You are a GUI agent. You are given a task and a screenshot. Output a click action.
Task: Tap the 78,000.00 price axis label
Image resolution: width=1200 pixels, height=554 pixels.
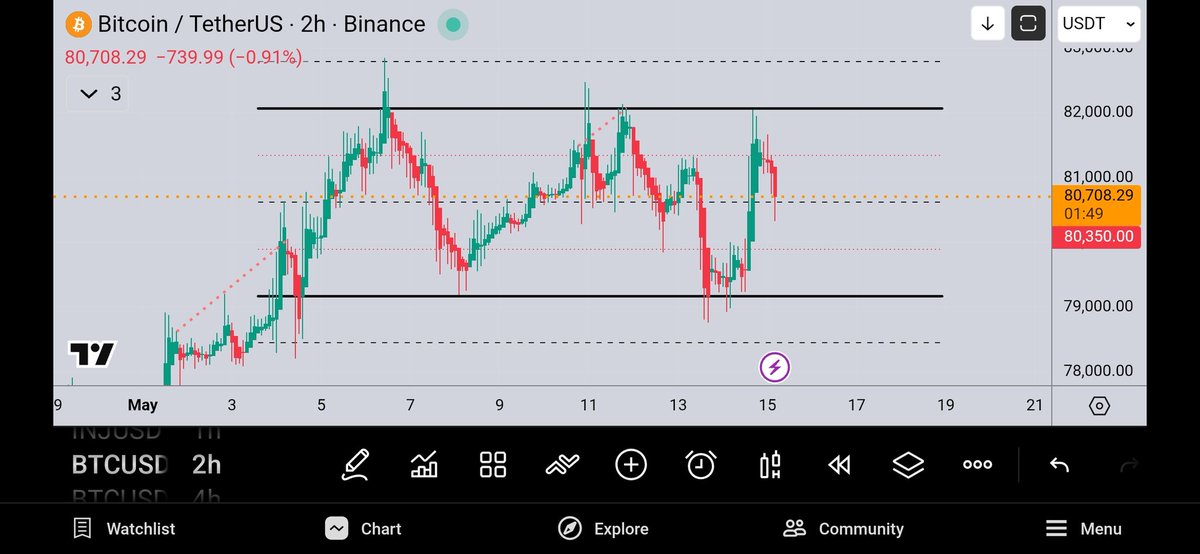click(1098, 371)
